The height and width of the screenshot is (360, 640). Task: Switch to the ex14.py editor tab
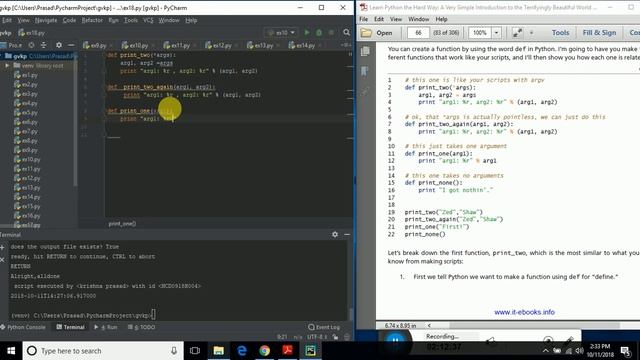click(302, 45)
